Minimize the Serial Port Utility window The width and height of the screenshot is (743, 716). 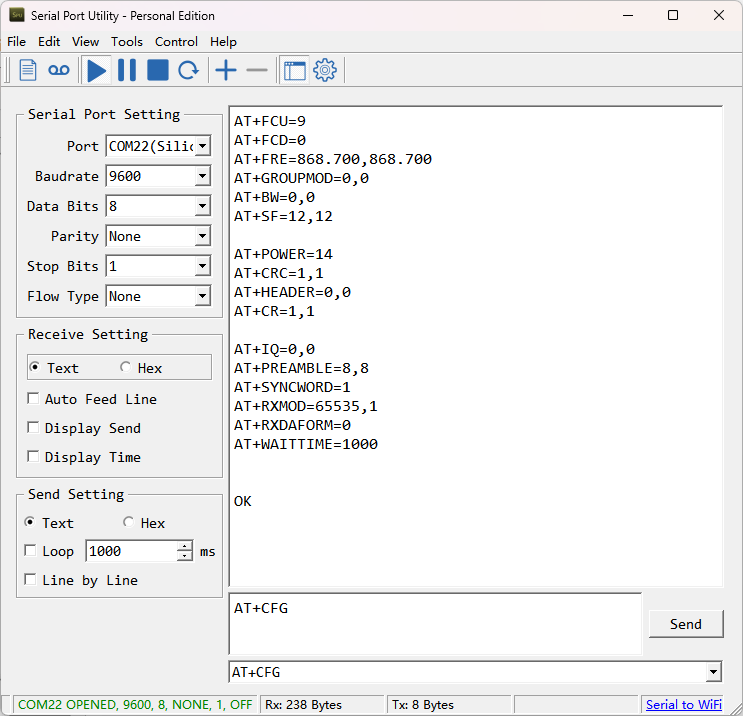tap(628, 15)
